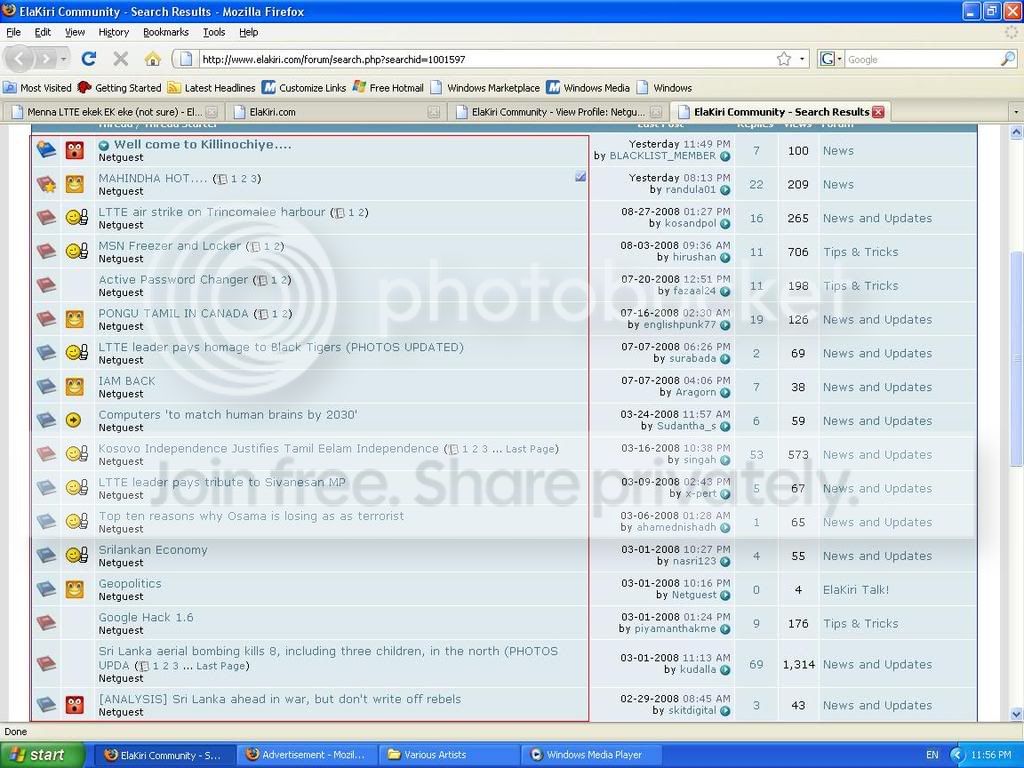This screenshot has width=1024, height=768.
Task: Open the File menu
Action: [13, 32]
